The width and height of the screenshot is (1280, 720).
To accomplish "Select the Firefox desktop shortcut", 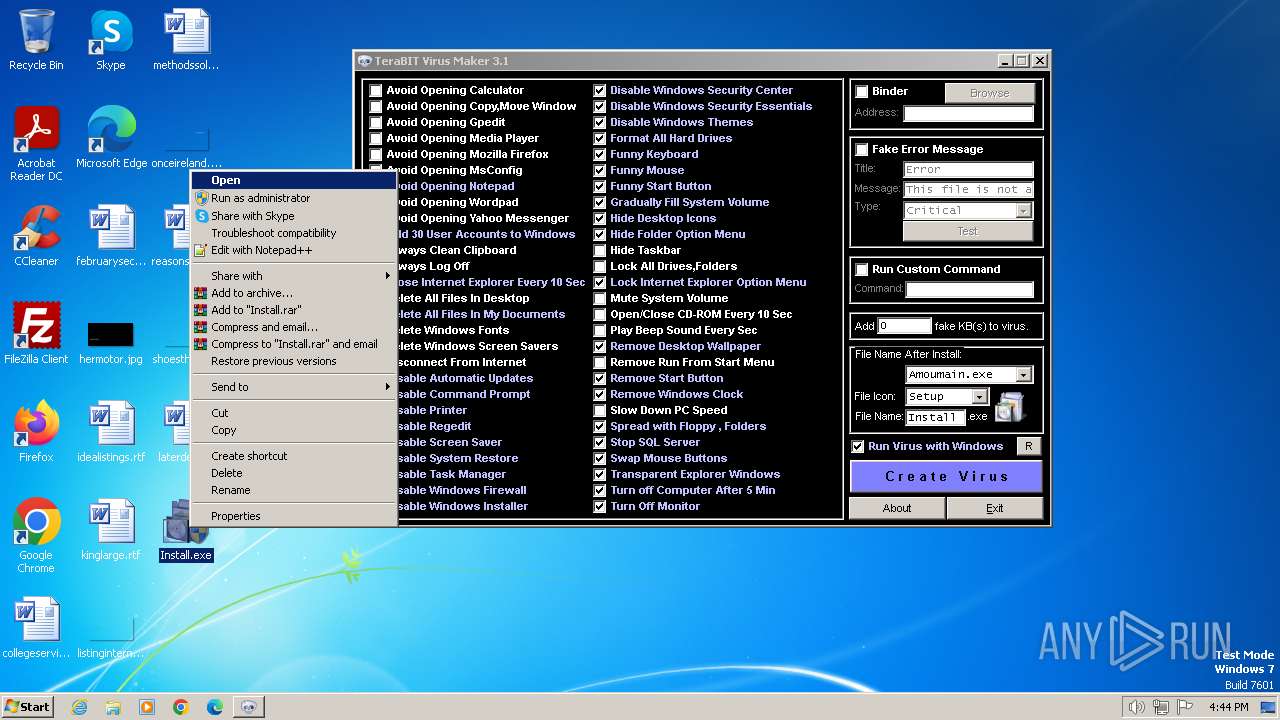I will (36, 431).
